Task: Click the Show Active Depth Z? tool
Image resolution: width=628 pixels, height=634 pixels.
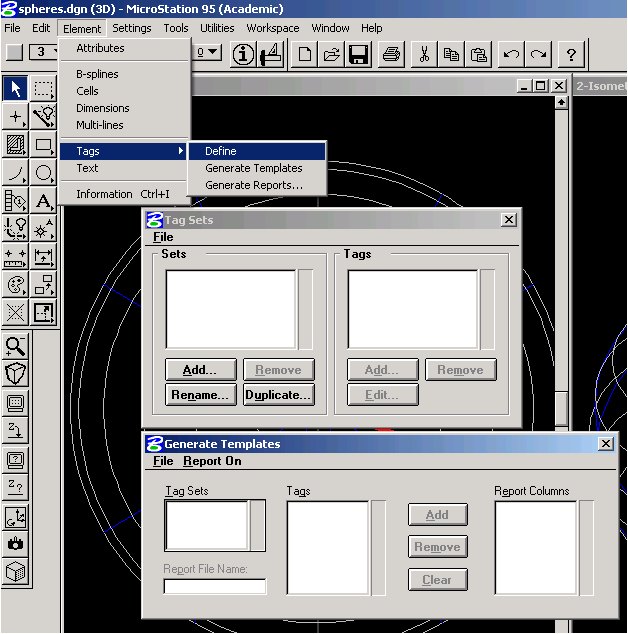Action: 15,487
